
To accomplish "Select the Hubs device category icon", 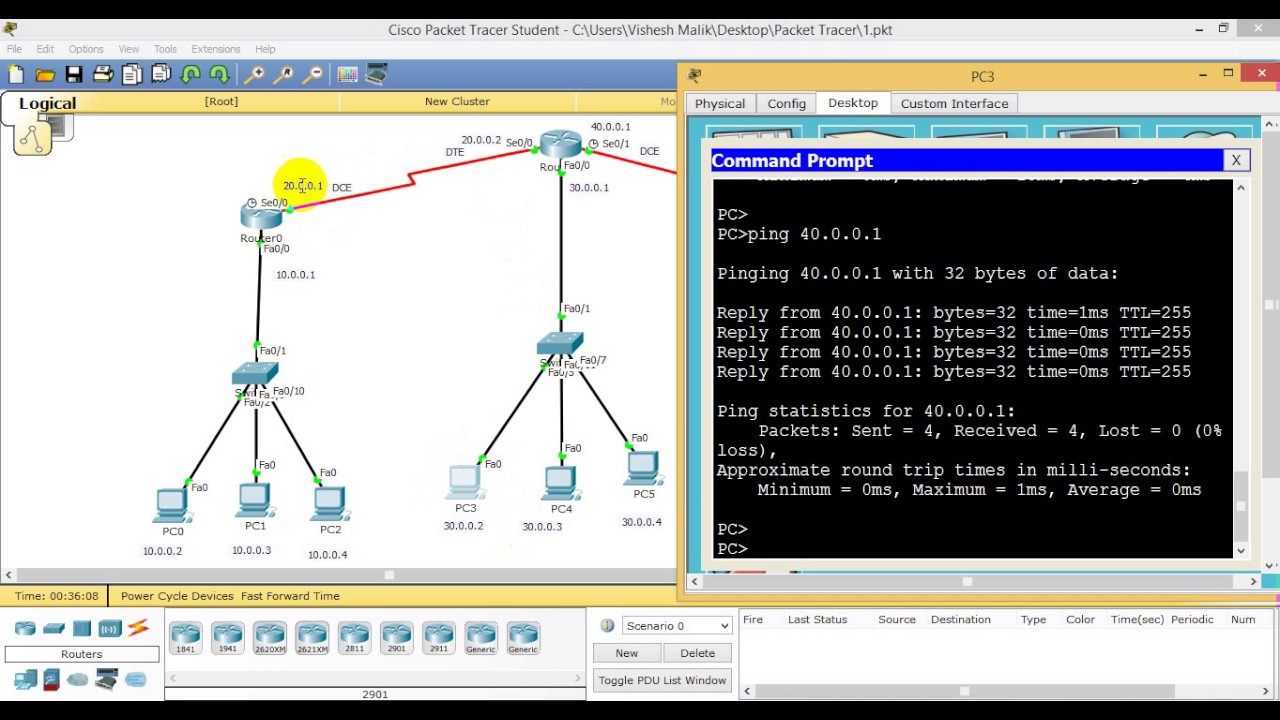I will tap(82, 628).
